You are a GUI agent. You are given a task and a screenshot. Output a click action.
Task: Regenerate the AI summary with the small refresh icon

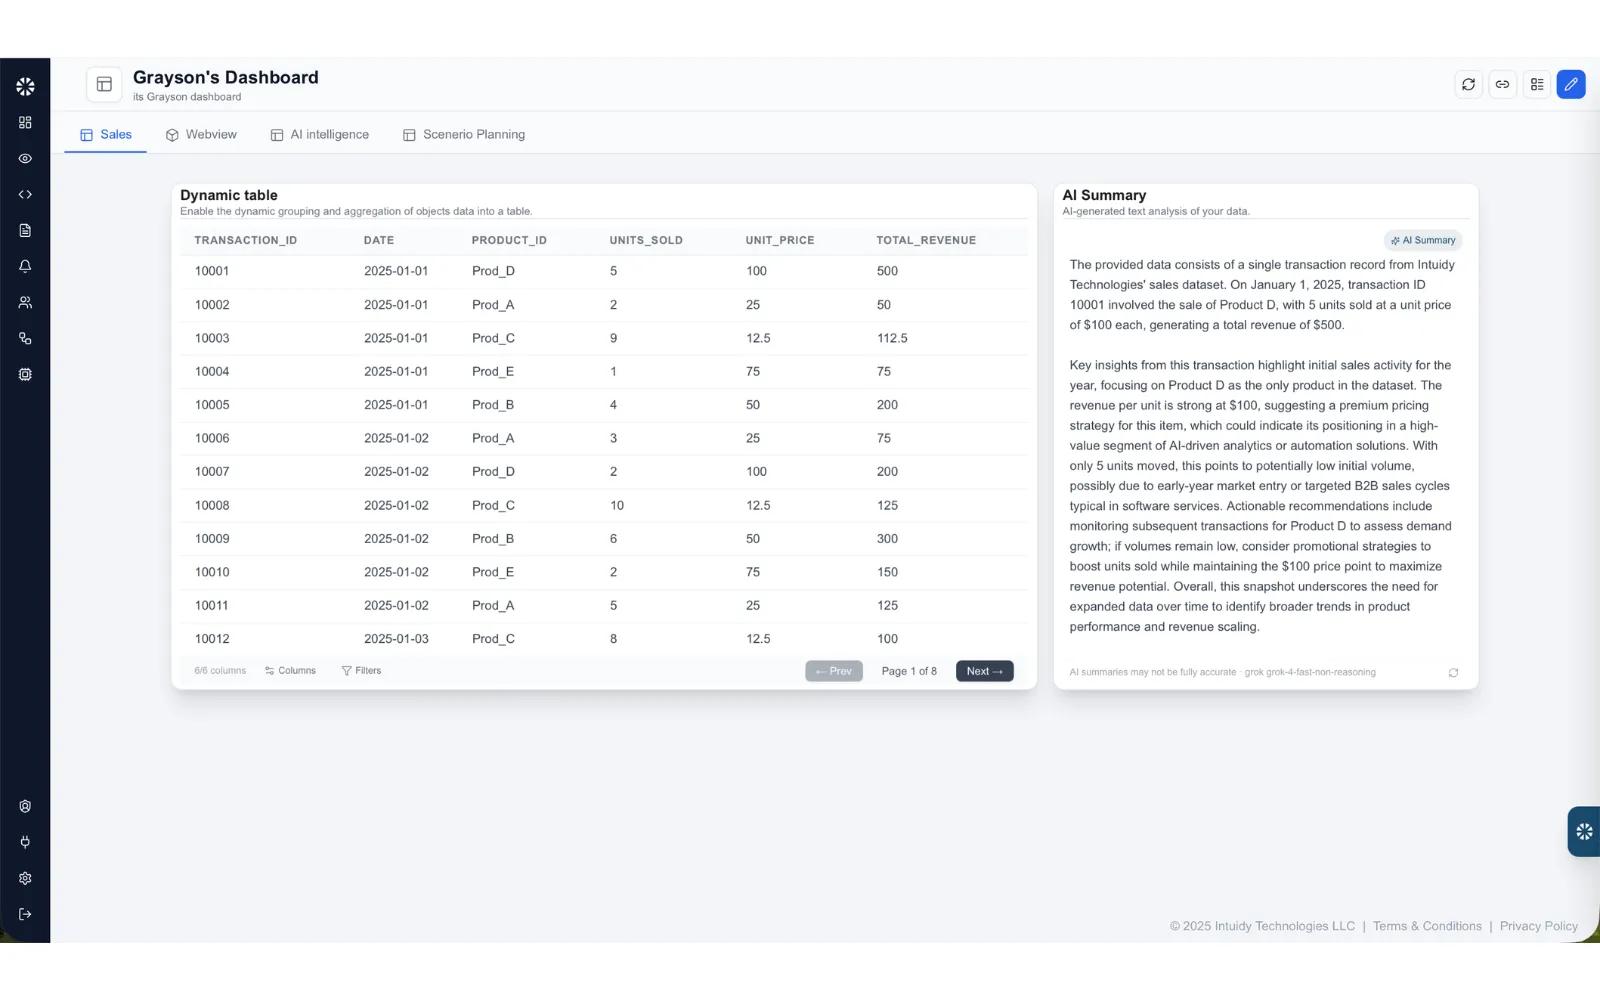coord(1453,673)
